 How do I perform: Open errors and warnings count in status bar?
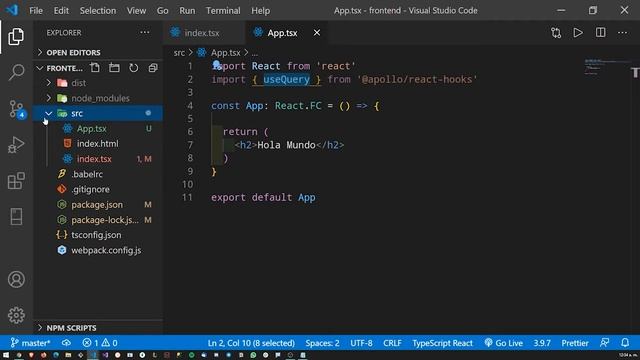coord(100,343)
